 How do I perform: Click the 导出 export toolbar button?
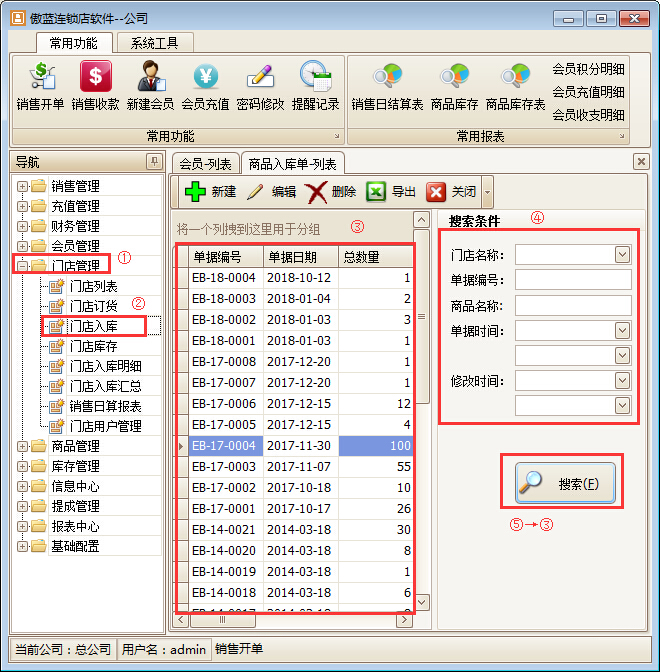[390, 192]
